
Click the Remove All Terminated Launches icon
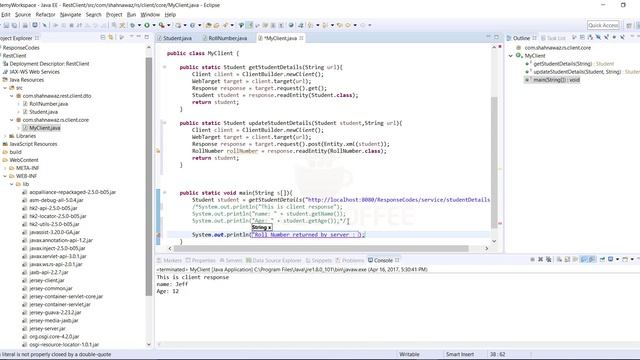[x=549, y=260]
